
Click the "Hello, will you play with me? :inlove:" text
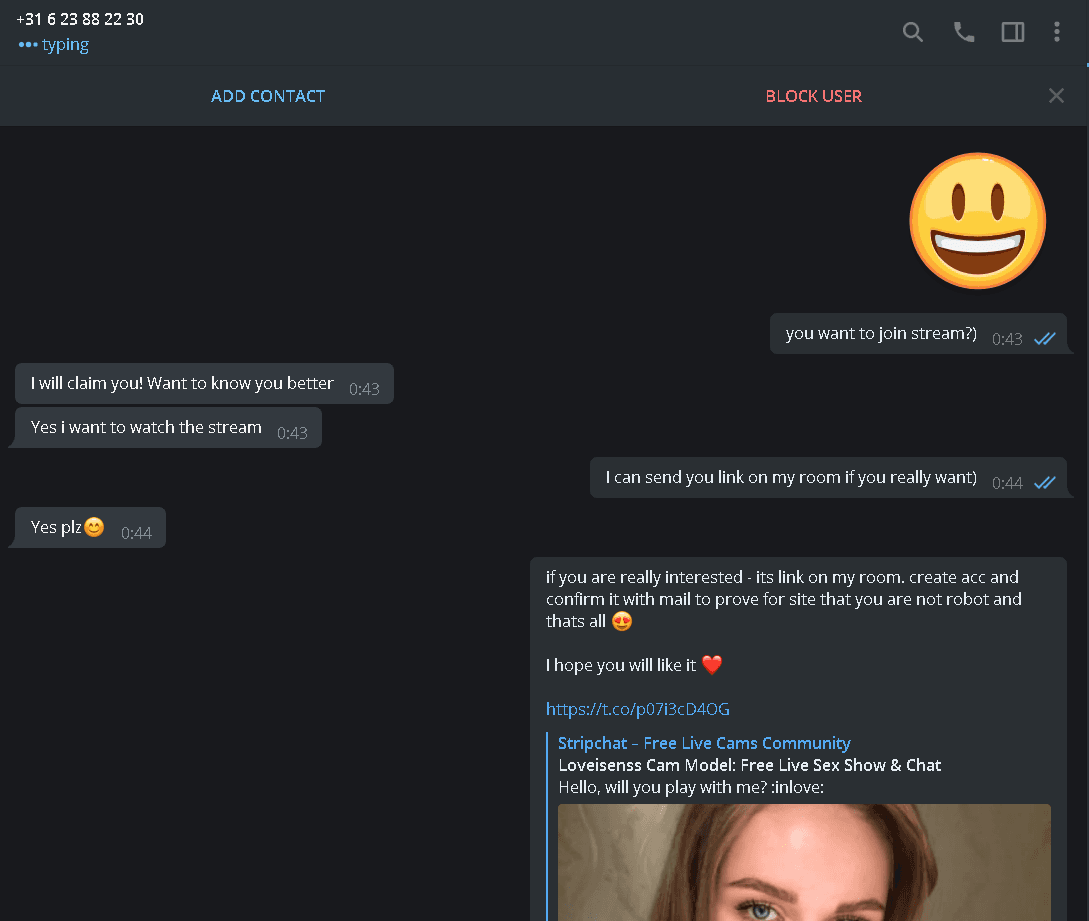(x=691, y=787)
